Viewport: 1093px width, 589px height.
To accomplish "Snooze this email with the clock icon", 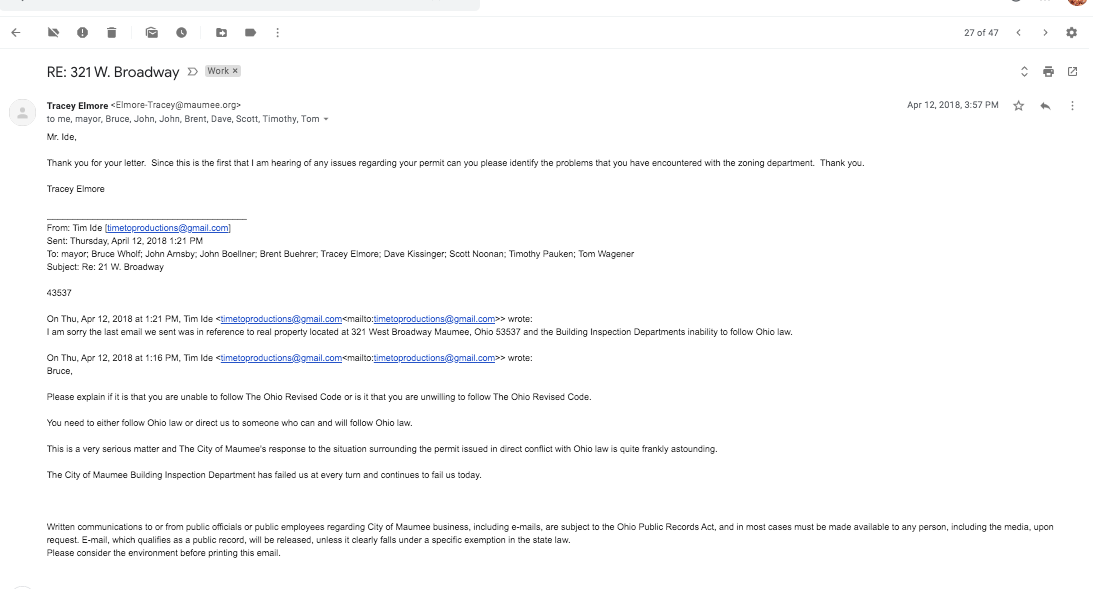I will point(181,33).
